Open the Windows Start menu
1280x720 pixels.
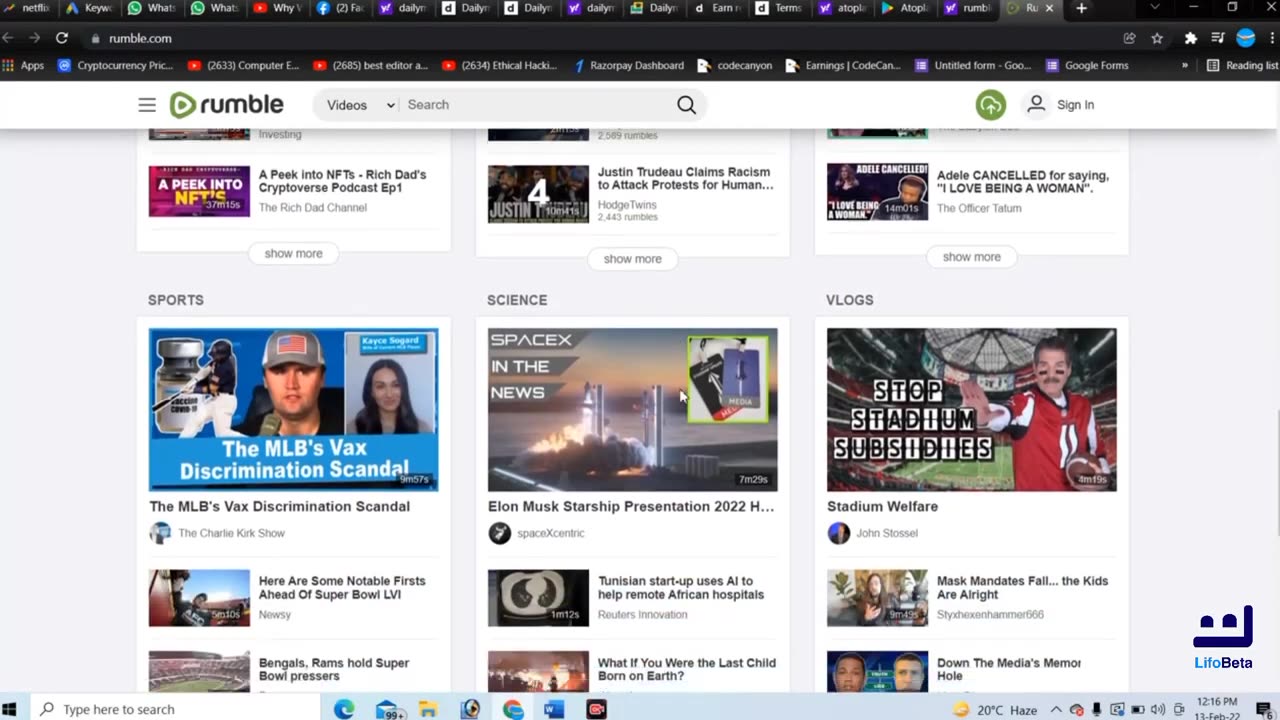click(10, 709)
